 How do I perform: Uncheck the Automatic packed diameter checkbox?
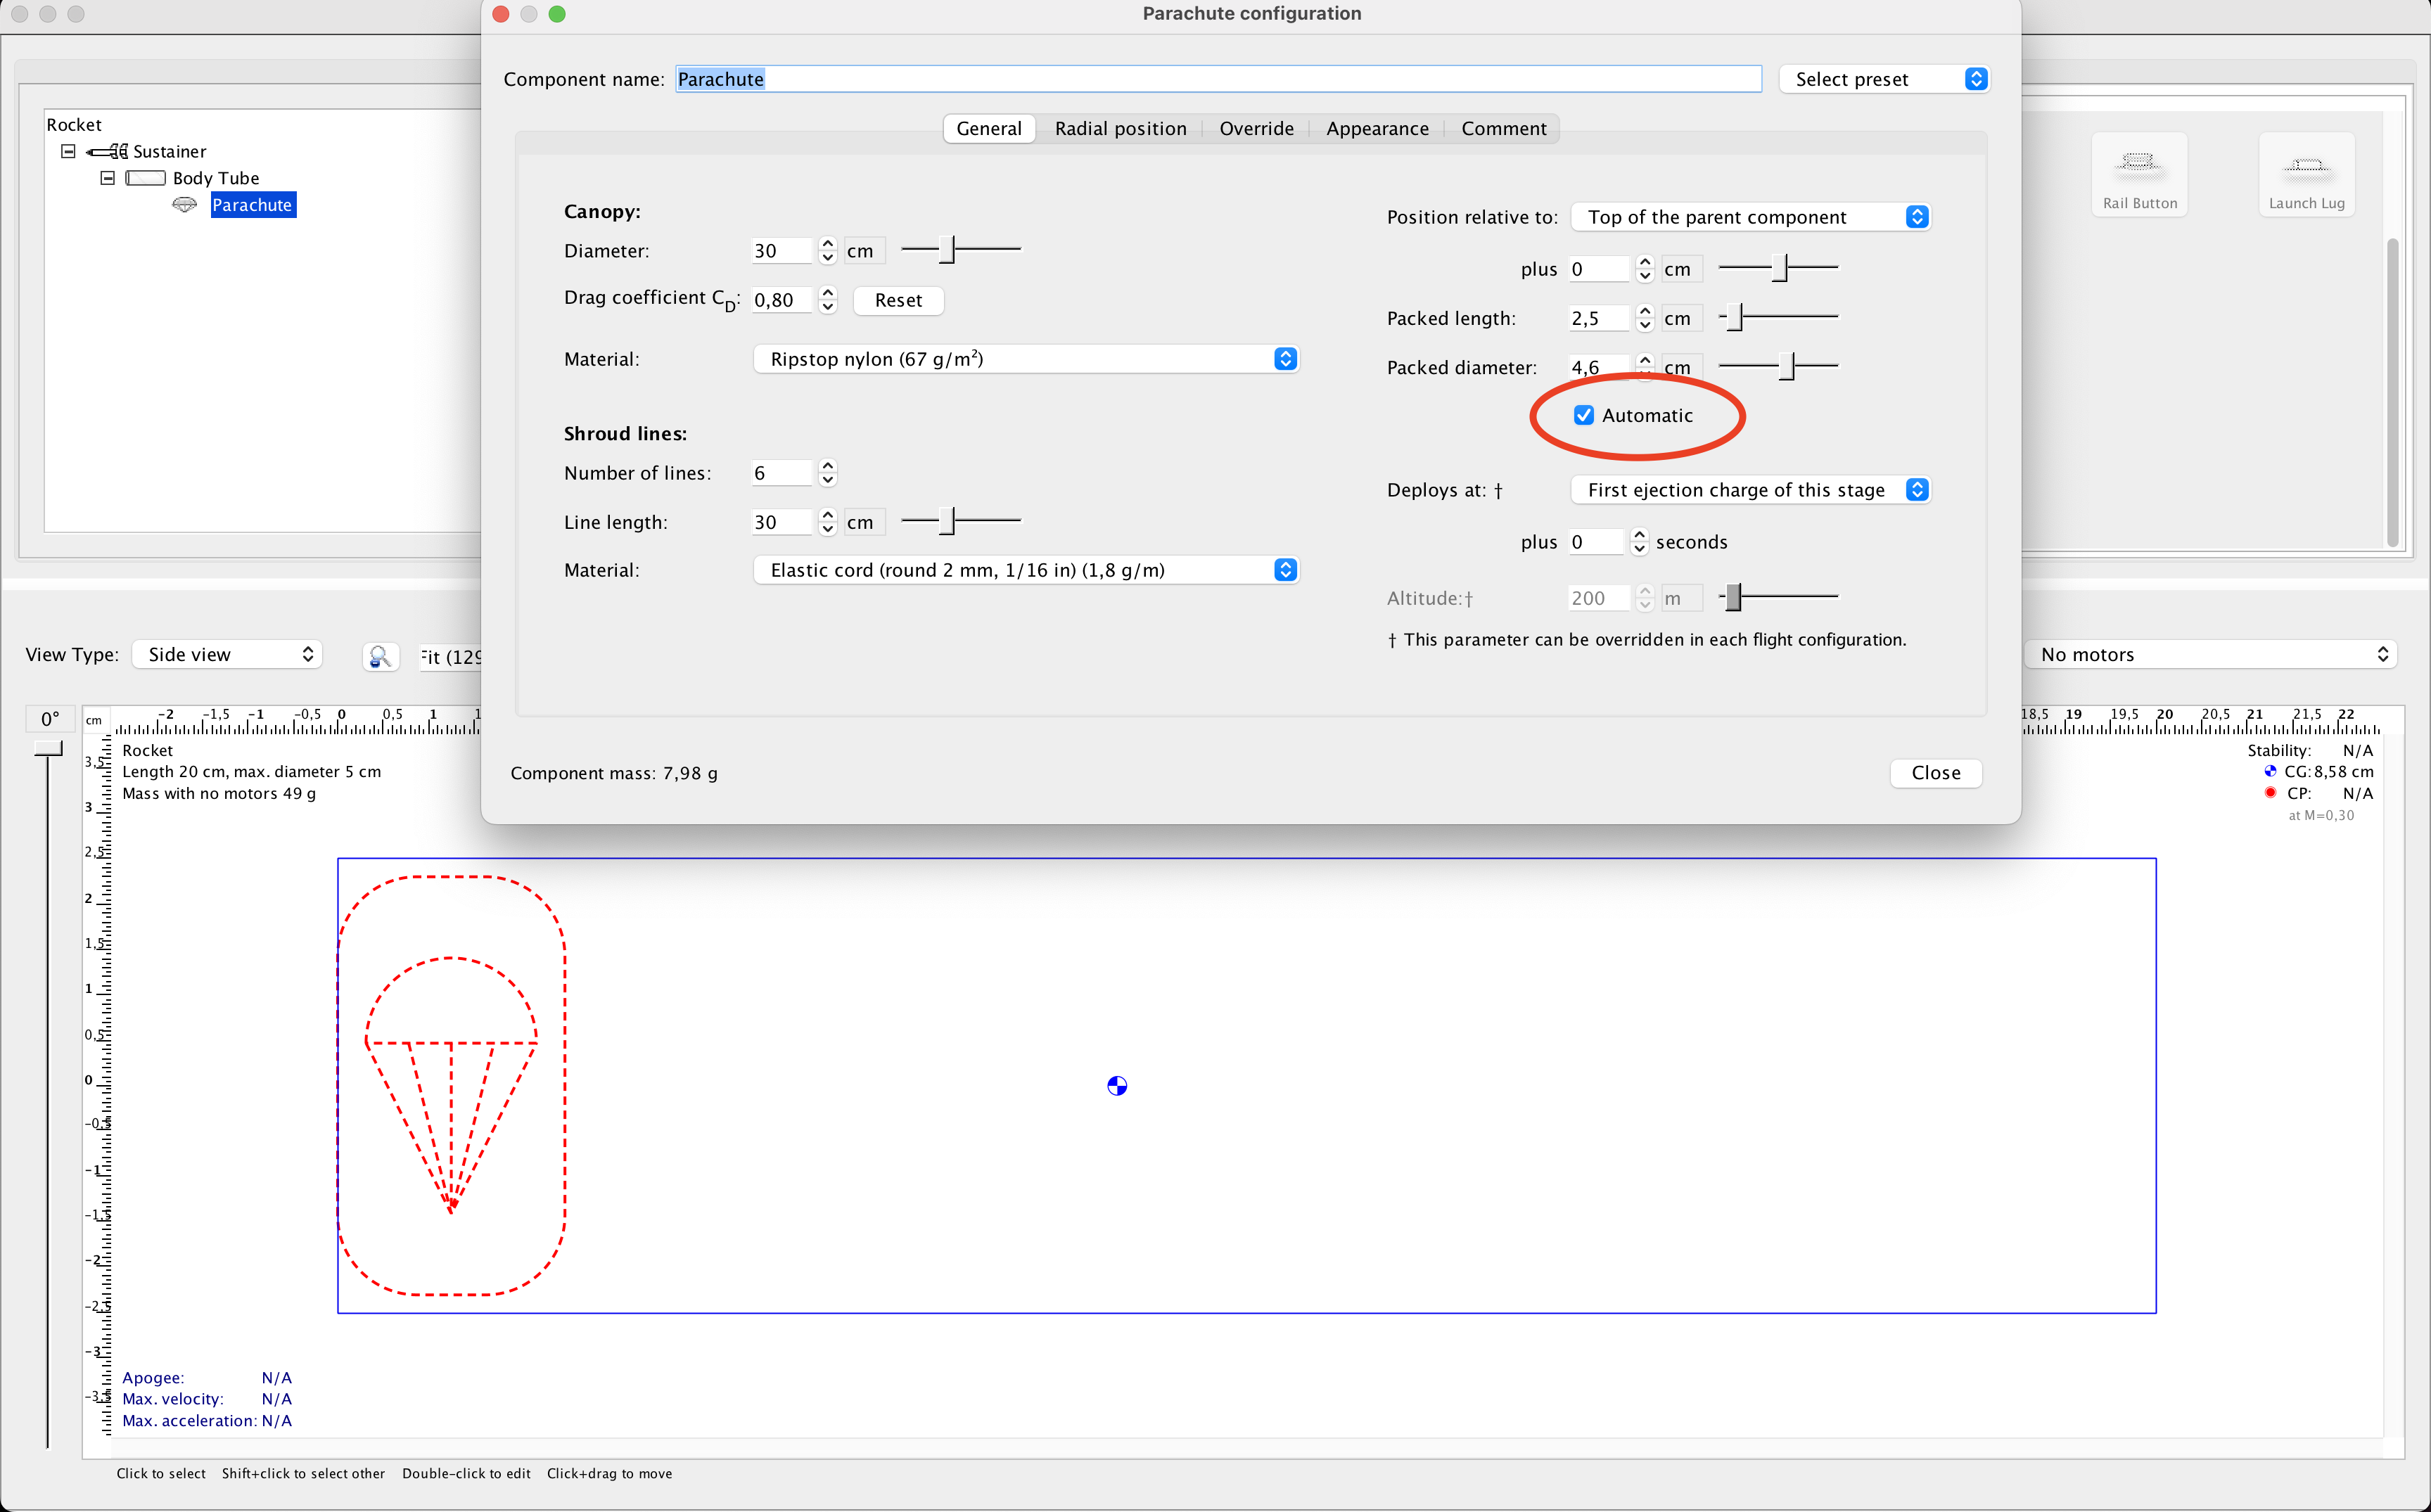1583,414
